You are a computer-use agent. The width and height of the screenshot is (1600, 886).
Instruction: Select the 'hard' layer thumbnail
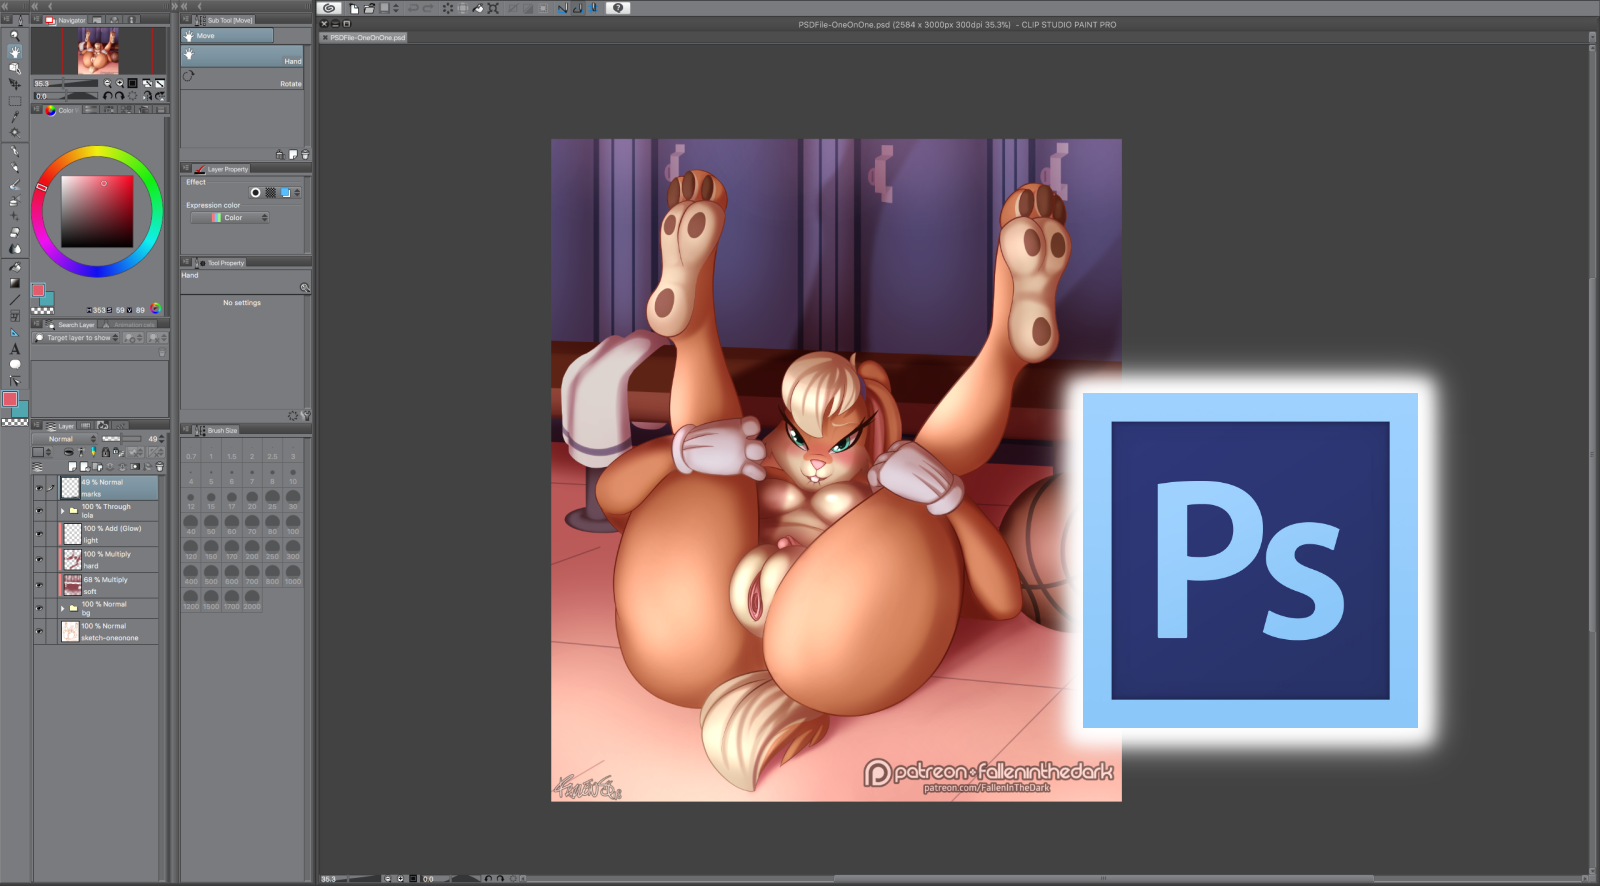pyautogui.click(x=72, y=559)
